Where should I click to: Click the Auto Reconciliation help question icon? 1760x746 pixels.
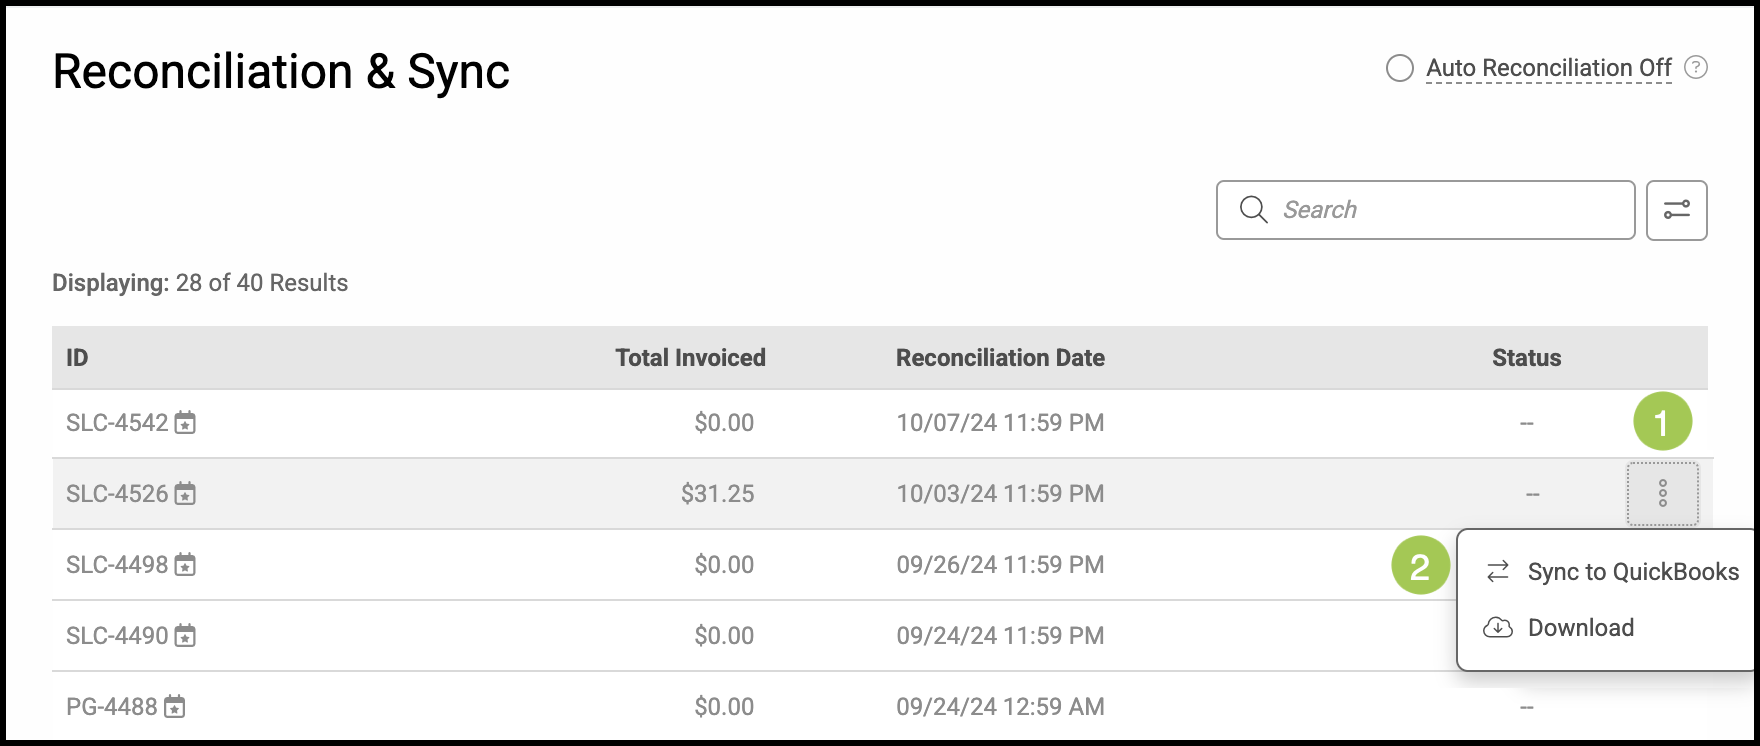click(1696, 68)
